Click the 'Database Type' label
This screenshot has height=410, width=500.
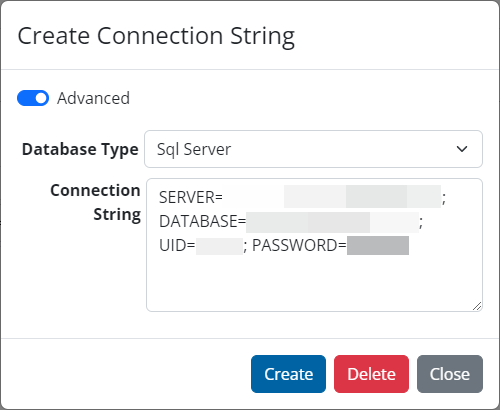[80, 149]
